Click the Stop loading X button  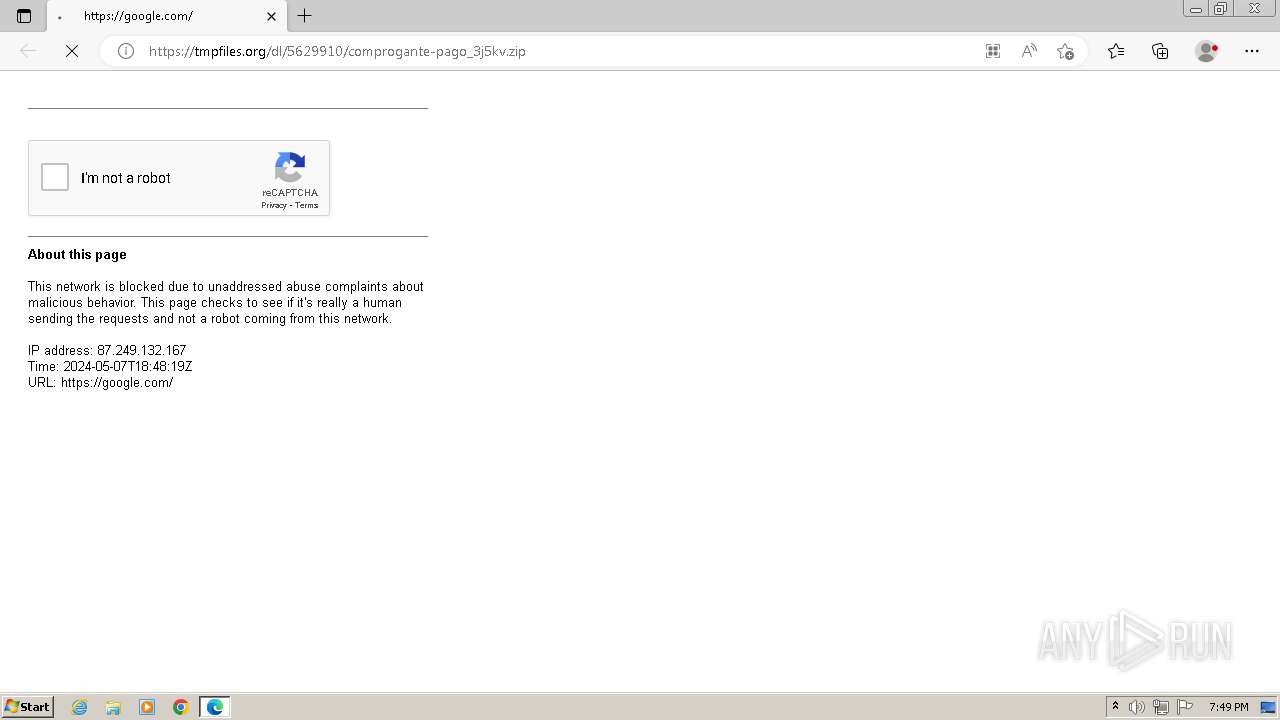point(72,51)
